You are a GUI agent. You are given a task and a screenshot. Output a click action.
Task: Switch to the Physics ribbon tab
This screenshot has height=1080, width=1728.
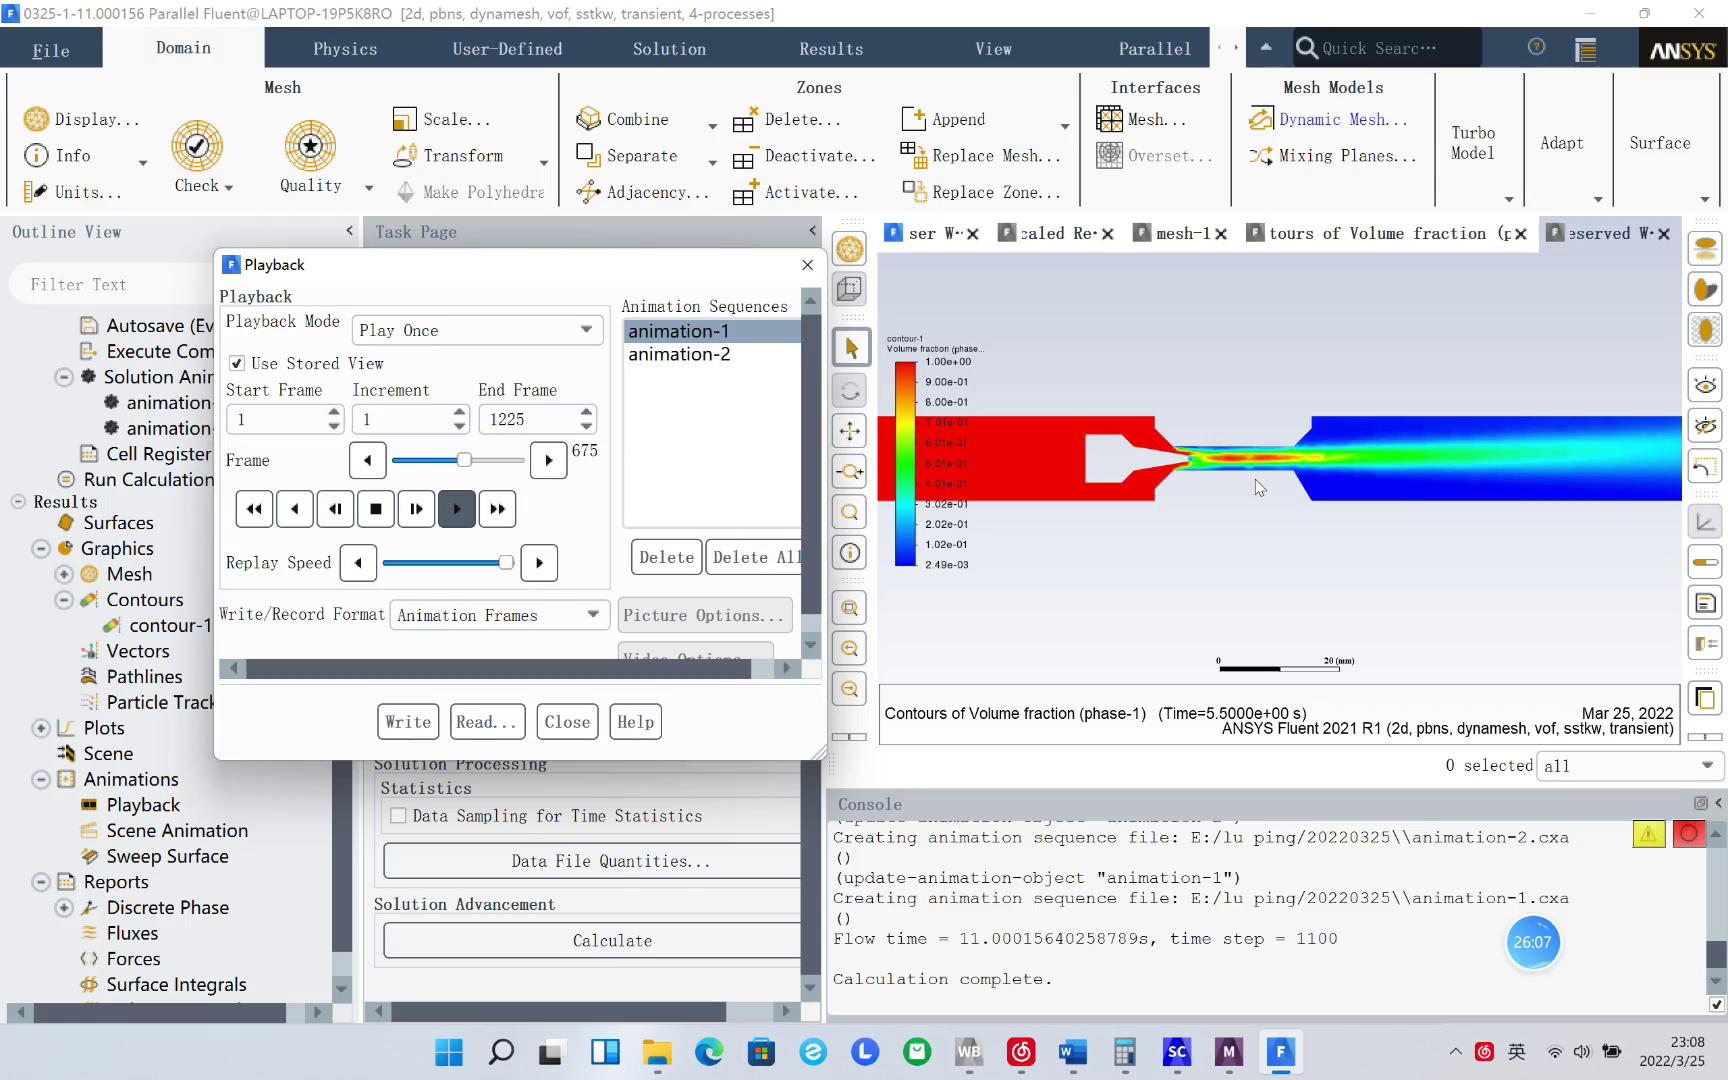(345, 49)
